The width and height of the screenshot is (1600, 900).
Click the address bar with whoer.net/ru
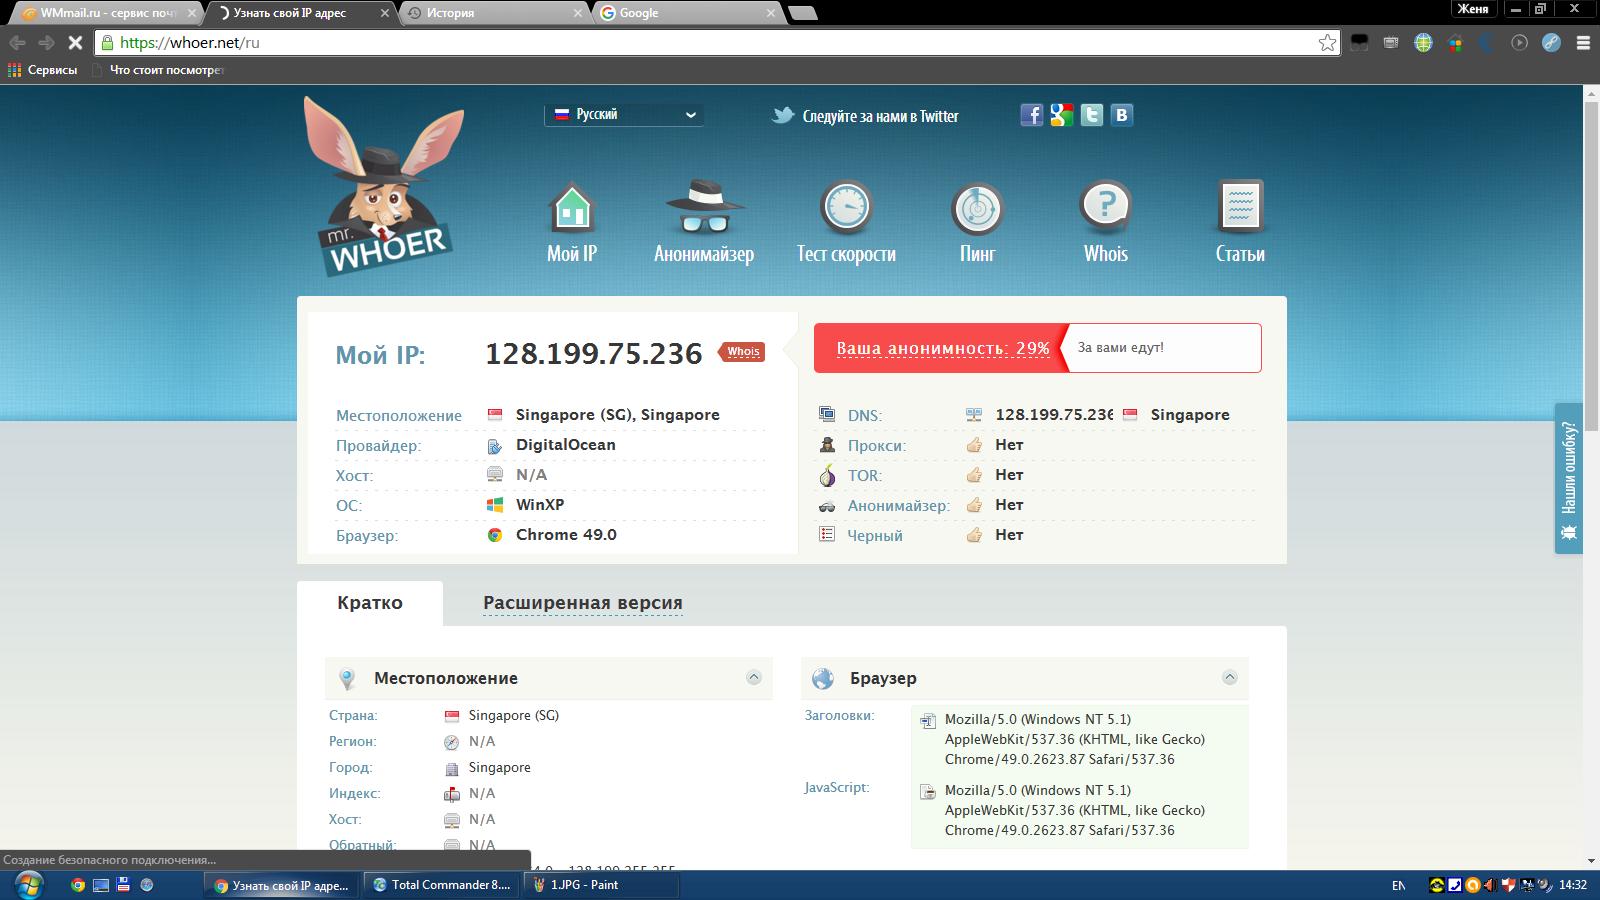click(716, 43)
